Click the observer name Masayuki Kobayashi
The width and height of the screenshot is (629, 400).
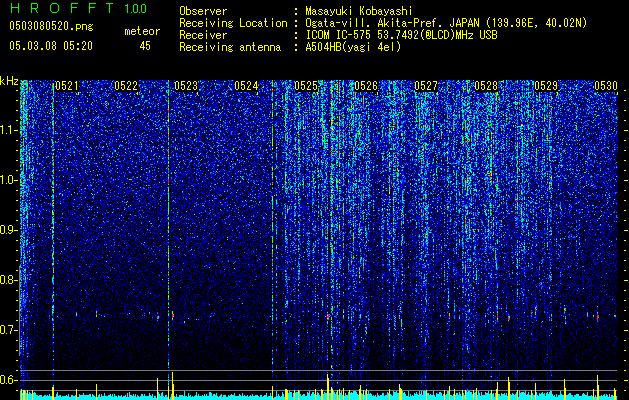[359, 11]
